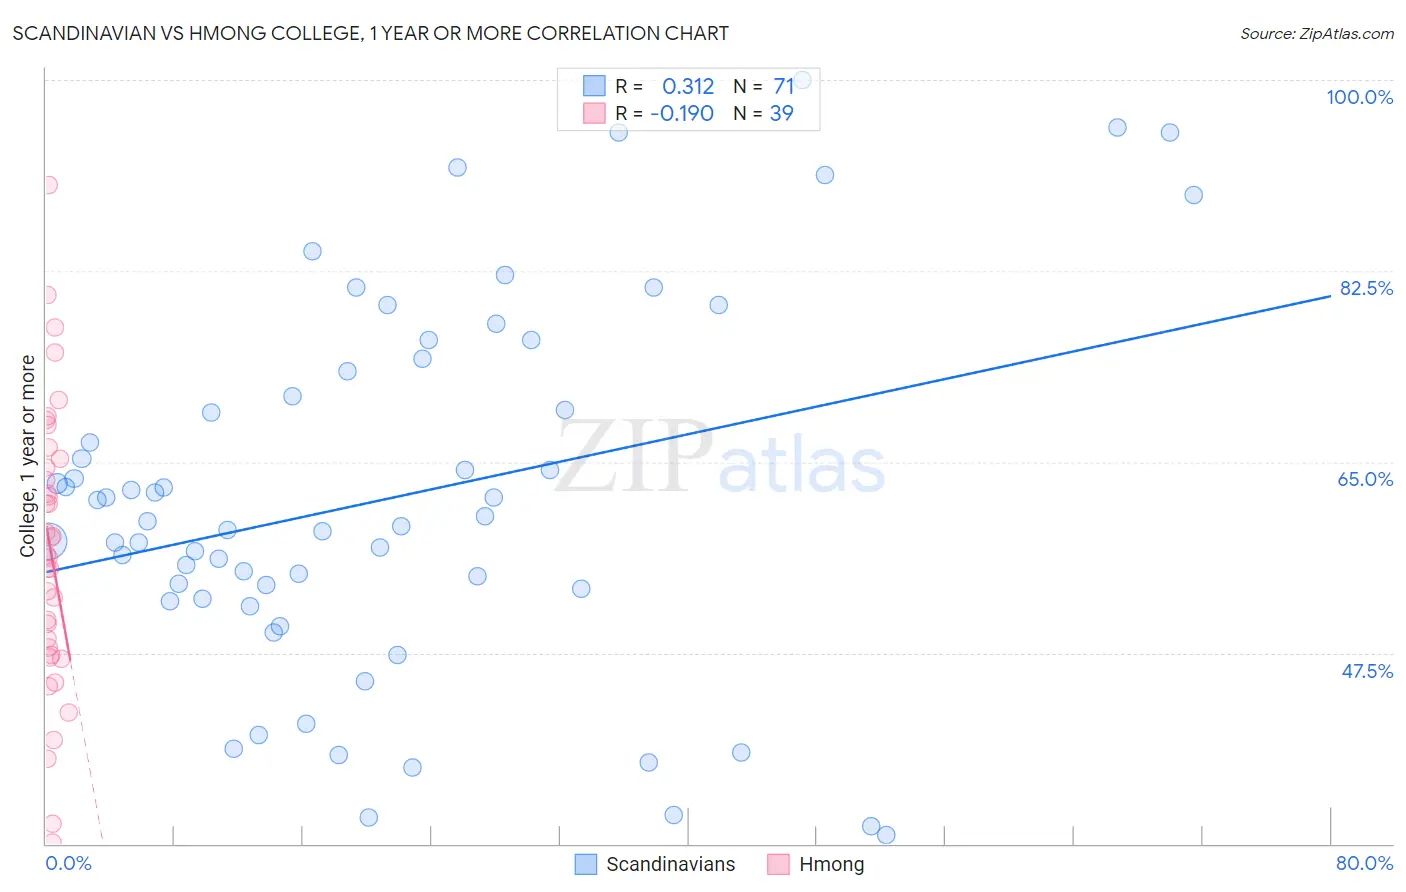Click the 100.0% y-axis label
This screenshot has height=892, width=1406.
[x=1359, y=97]
